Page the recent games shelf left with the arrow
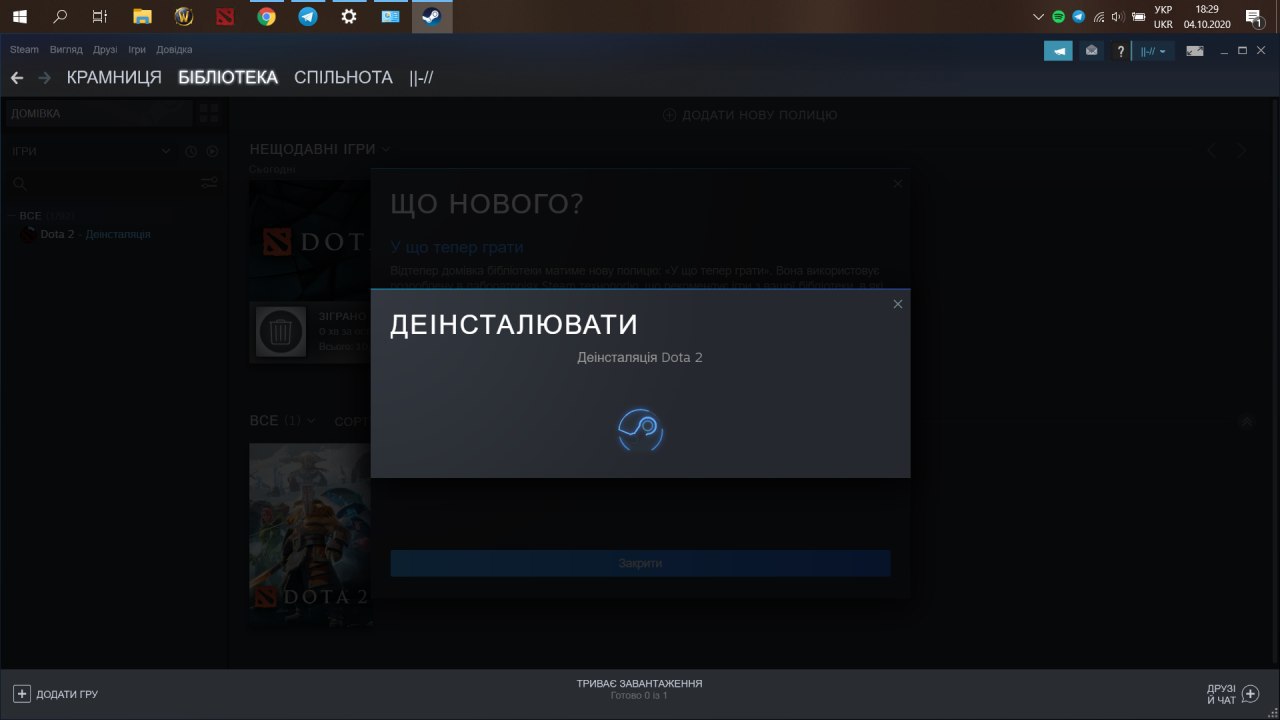1280x720 pixels. tap(1211, 150)
